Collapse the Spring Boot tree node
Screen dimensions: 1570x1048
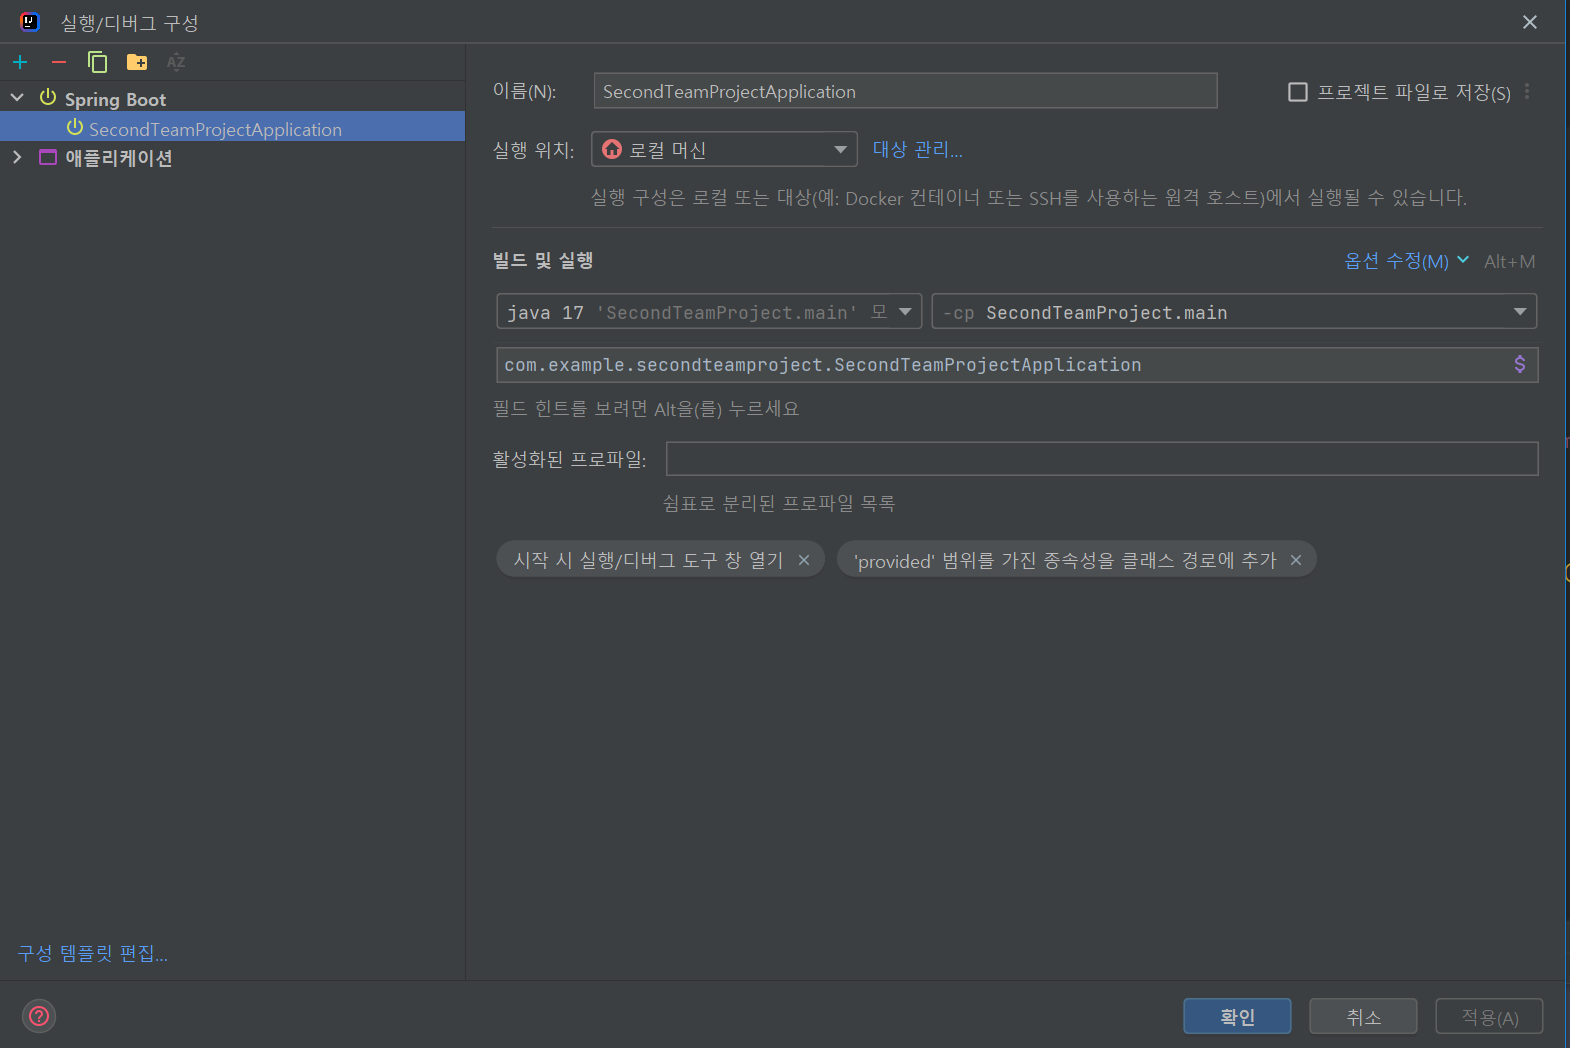pyautogui.click(x=17, y=98)
